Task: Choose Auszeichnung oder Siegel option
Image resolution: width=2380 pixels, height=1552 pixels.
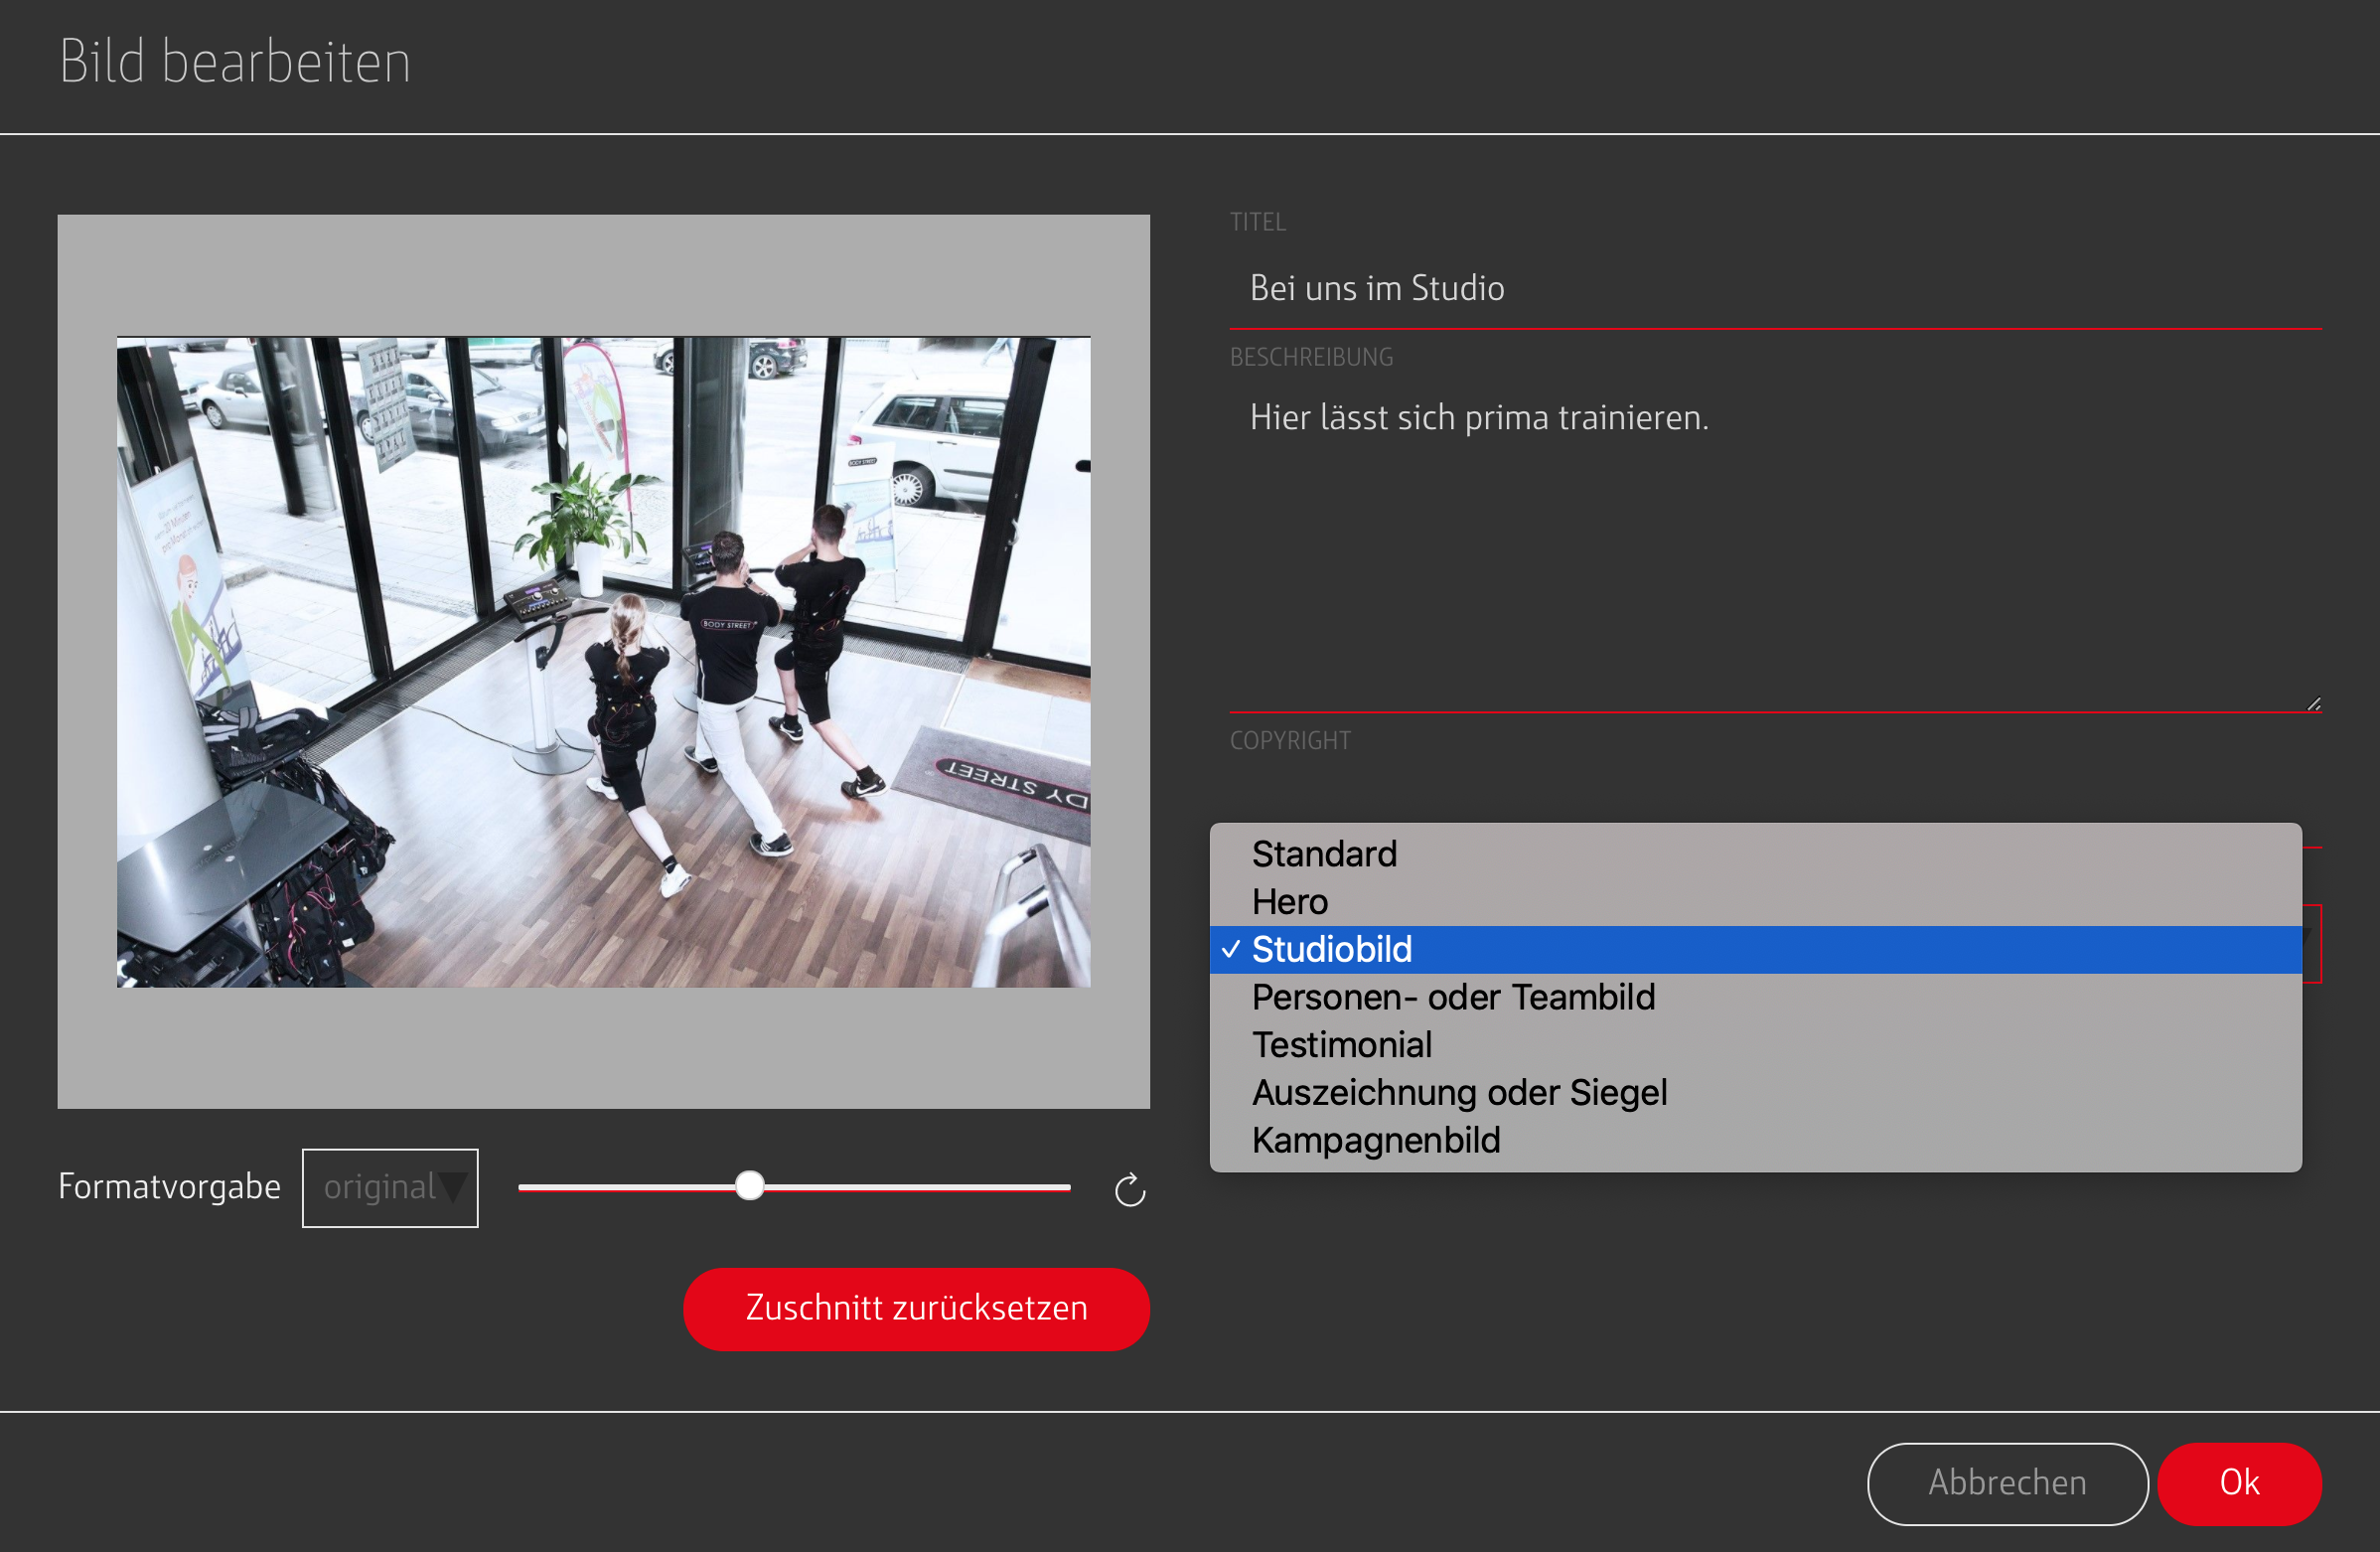Action: tap(1458, 1092)
